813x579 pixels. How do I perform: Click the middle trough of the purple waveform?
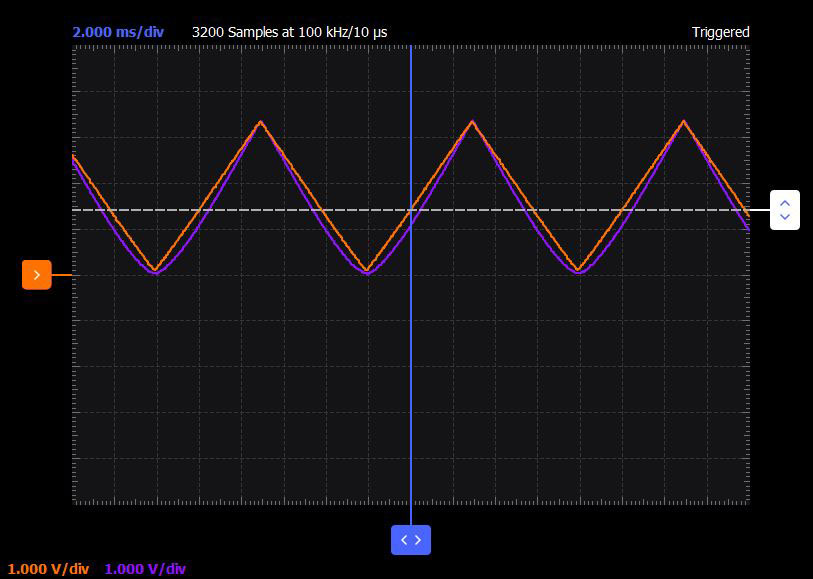367,273
